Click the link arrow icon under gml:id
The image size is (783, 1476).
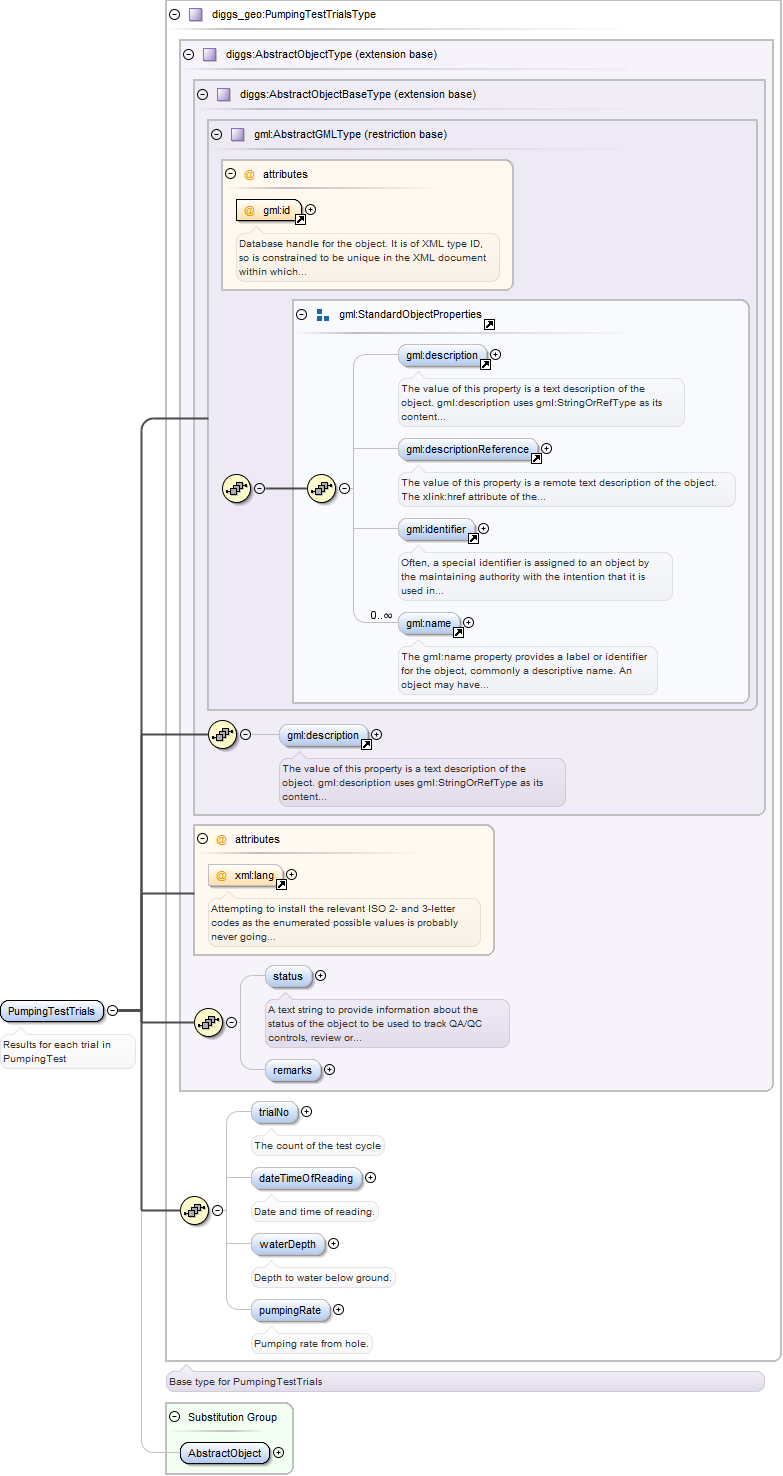point(300,219)
